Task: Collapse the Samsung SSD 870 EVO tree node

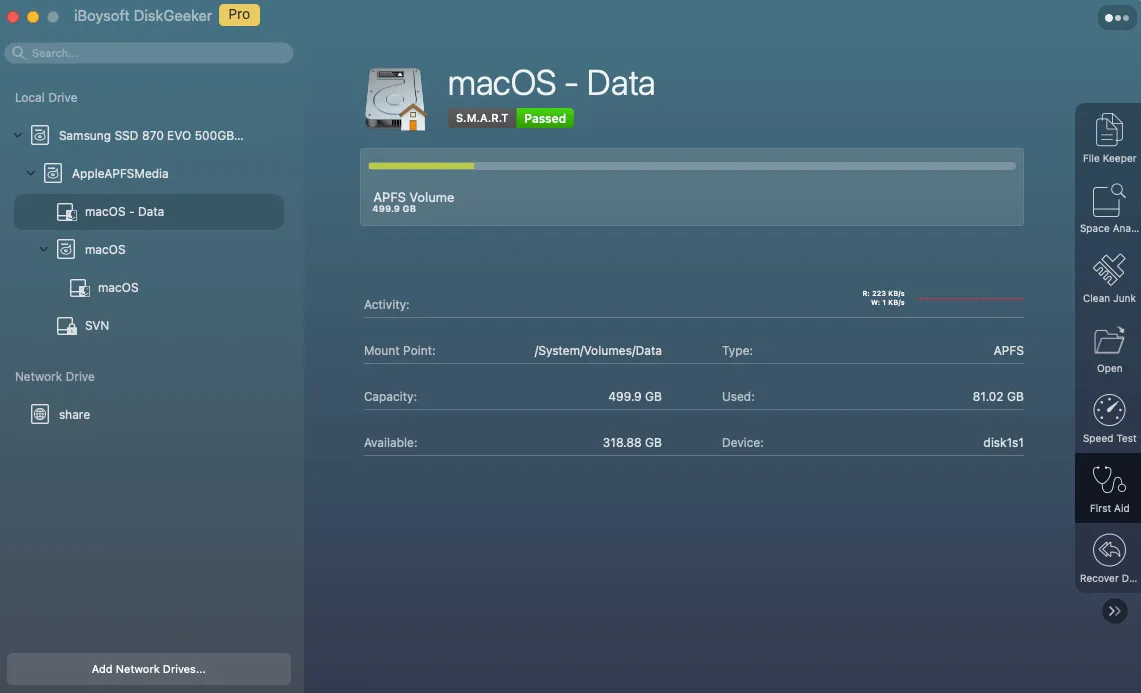Action: click(17, 135)
